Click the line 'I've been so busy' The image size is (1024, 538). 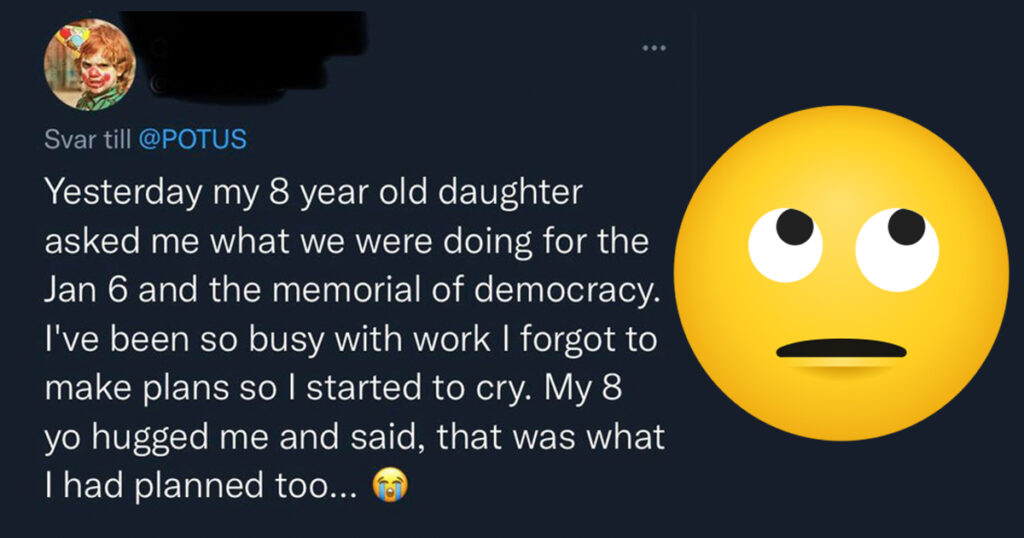pos(350,340)
